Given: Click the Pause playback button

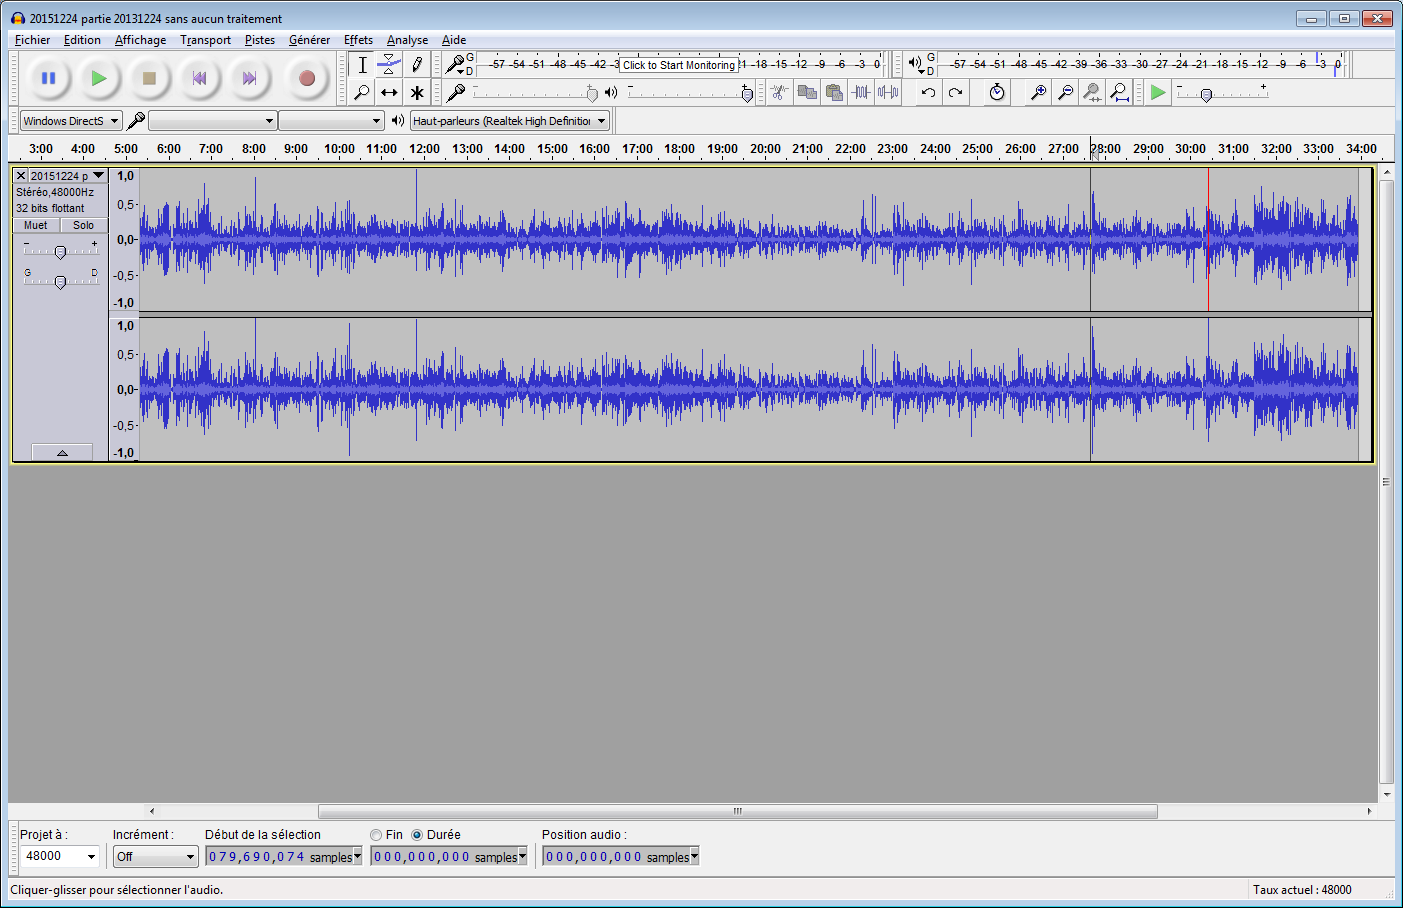Looking at the screenshot, I should [x=48, y=78].
